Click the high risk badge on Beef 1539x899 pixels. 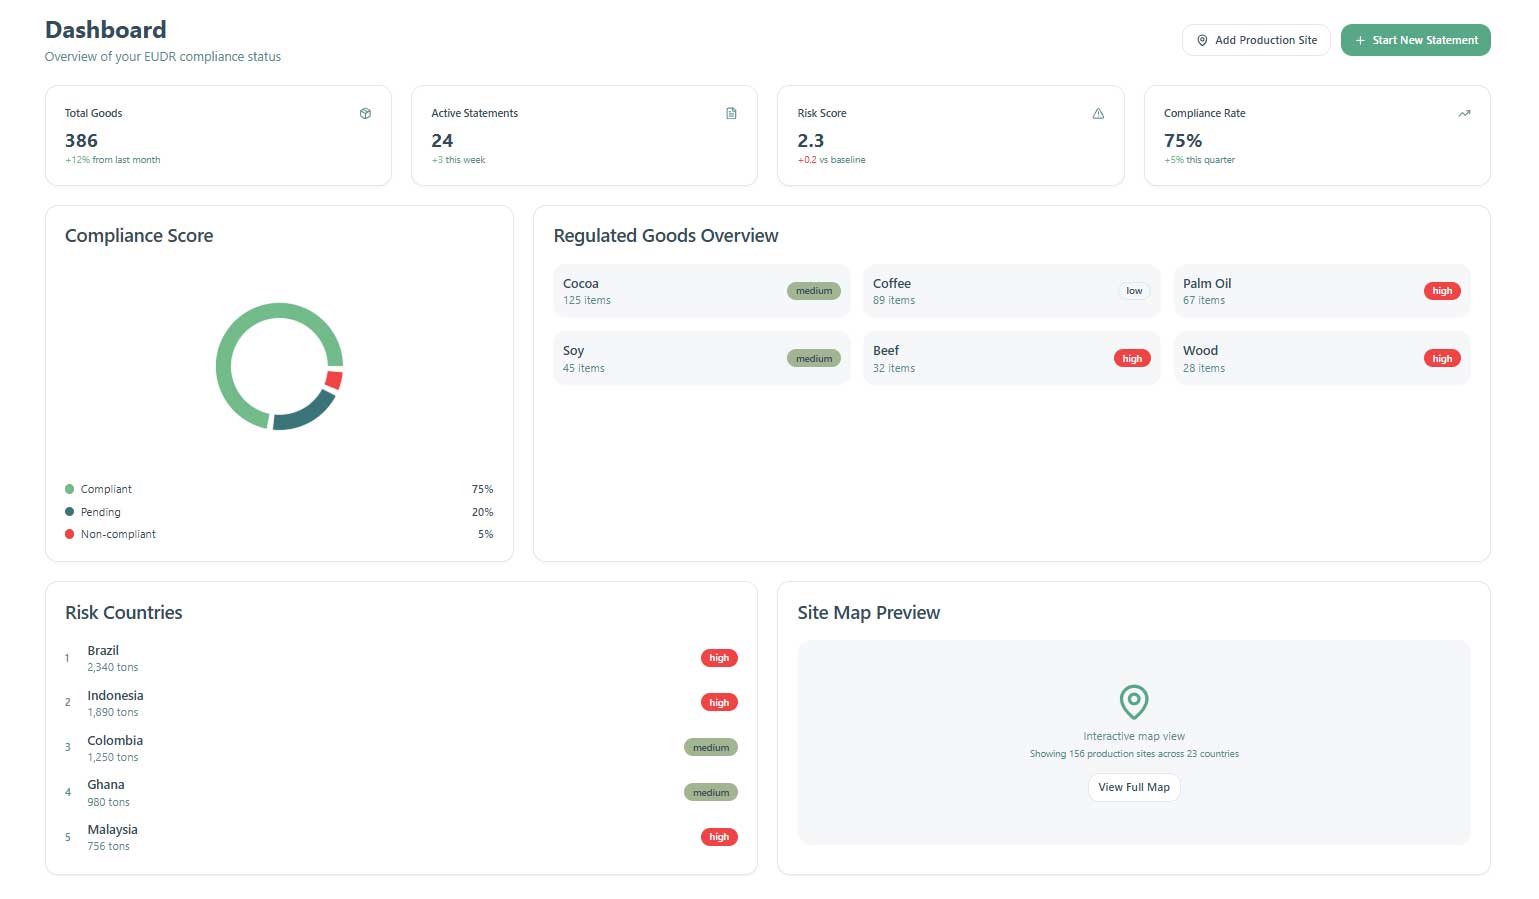(1132, 359)
